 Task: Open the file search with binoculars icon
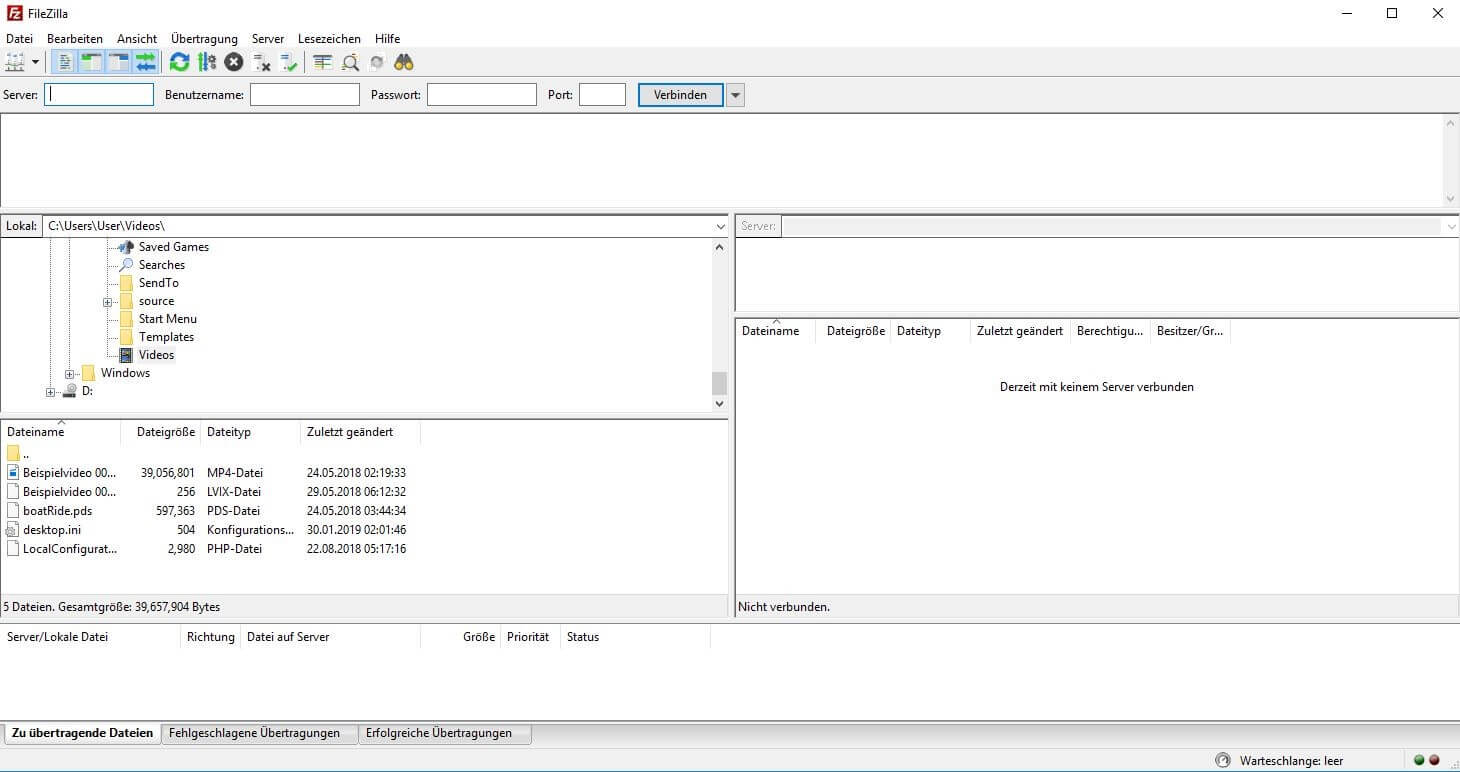404,62
